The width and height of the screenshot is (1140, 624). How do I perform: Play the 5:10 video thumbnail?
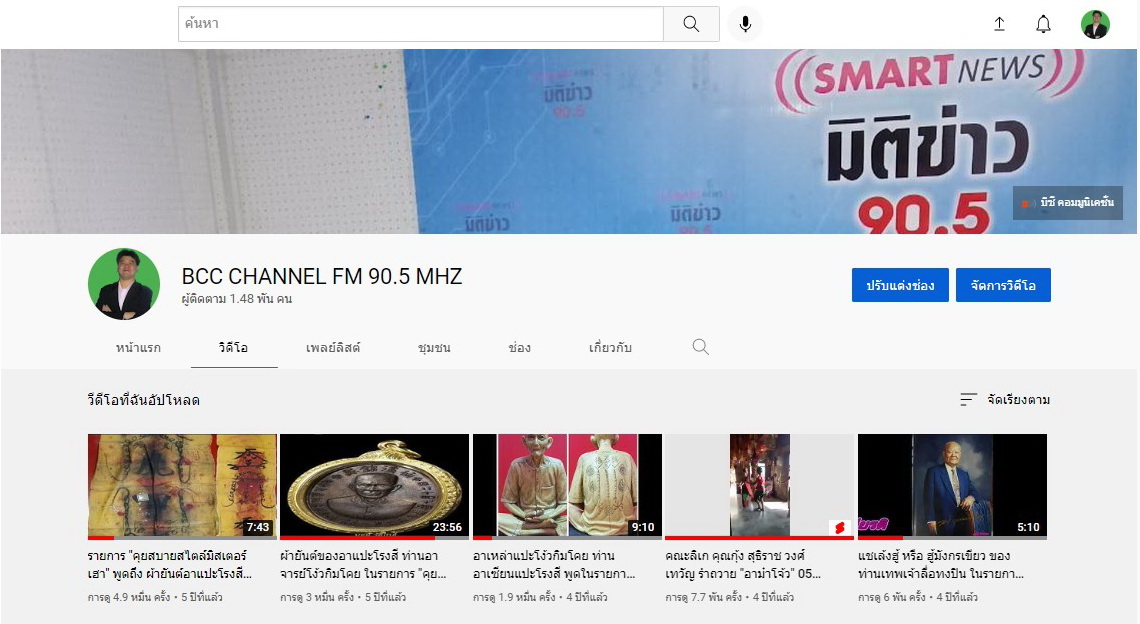coord(952,487)
